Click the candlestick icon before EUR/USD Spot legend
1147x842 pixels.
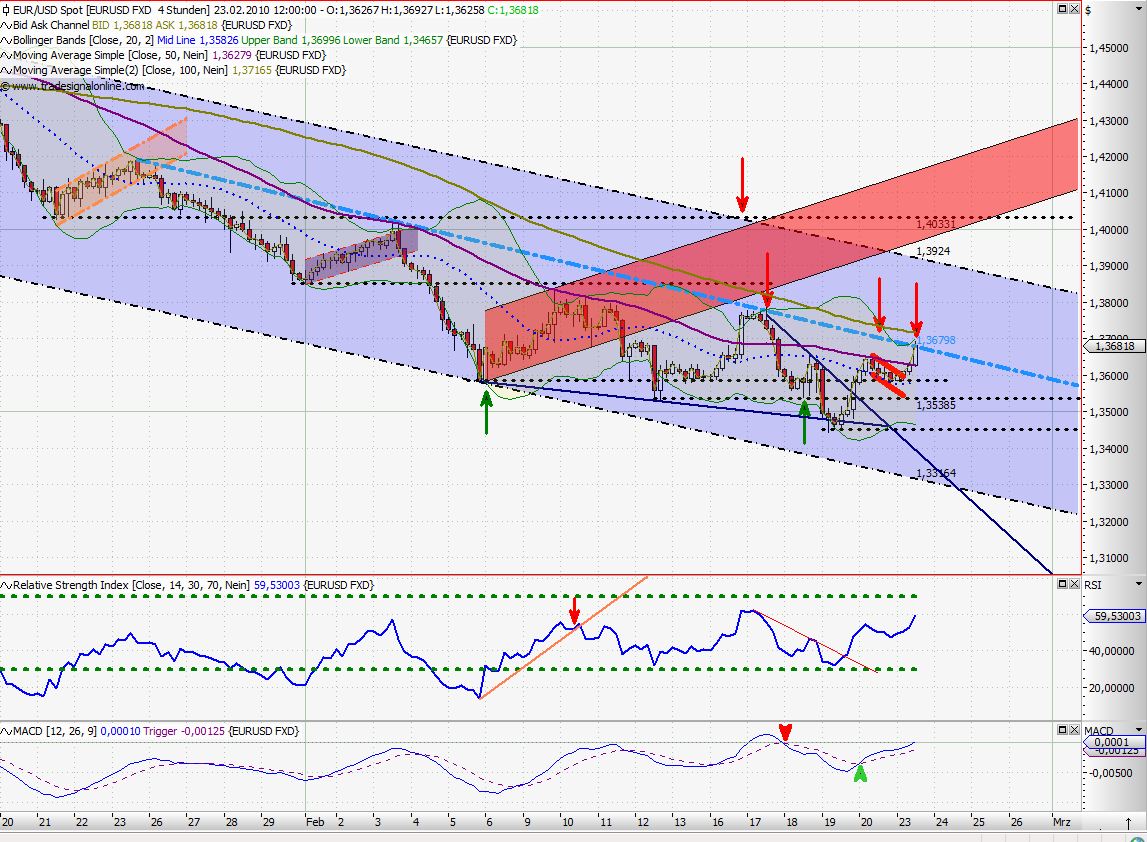(x=6, y=10)
